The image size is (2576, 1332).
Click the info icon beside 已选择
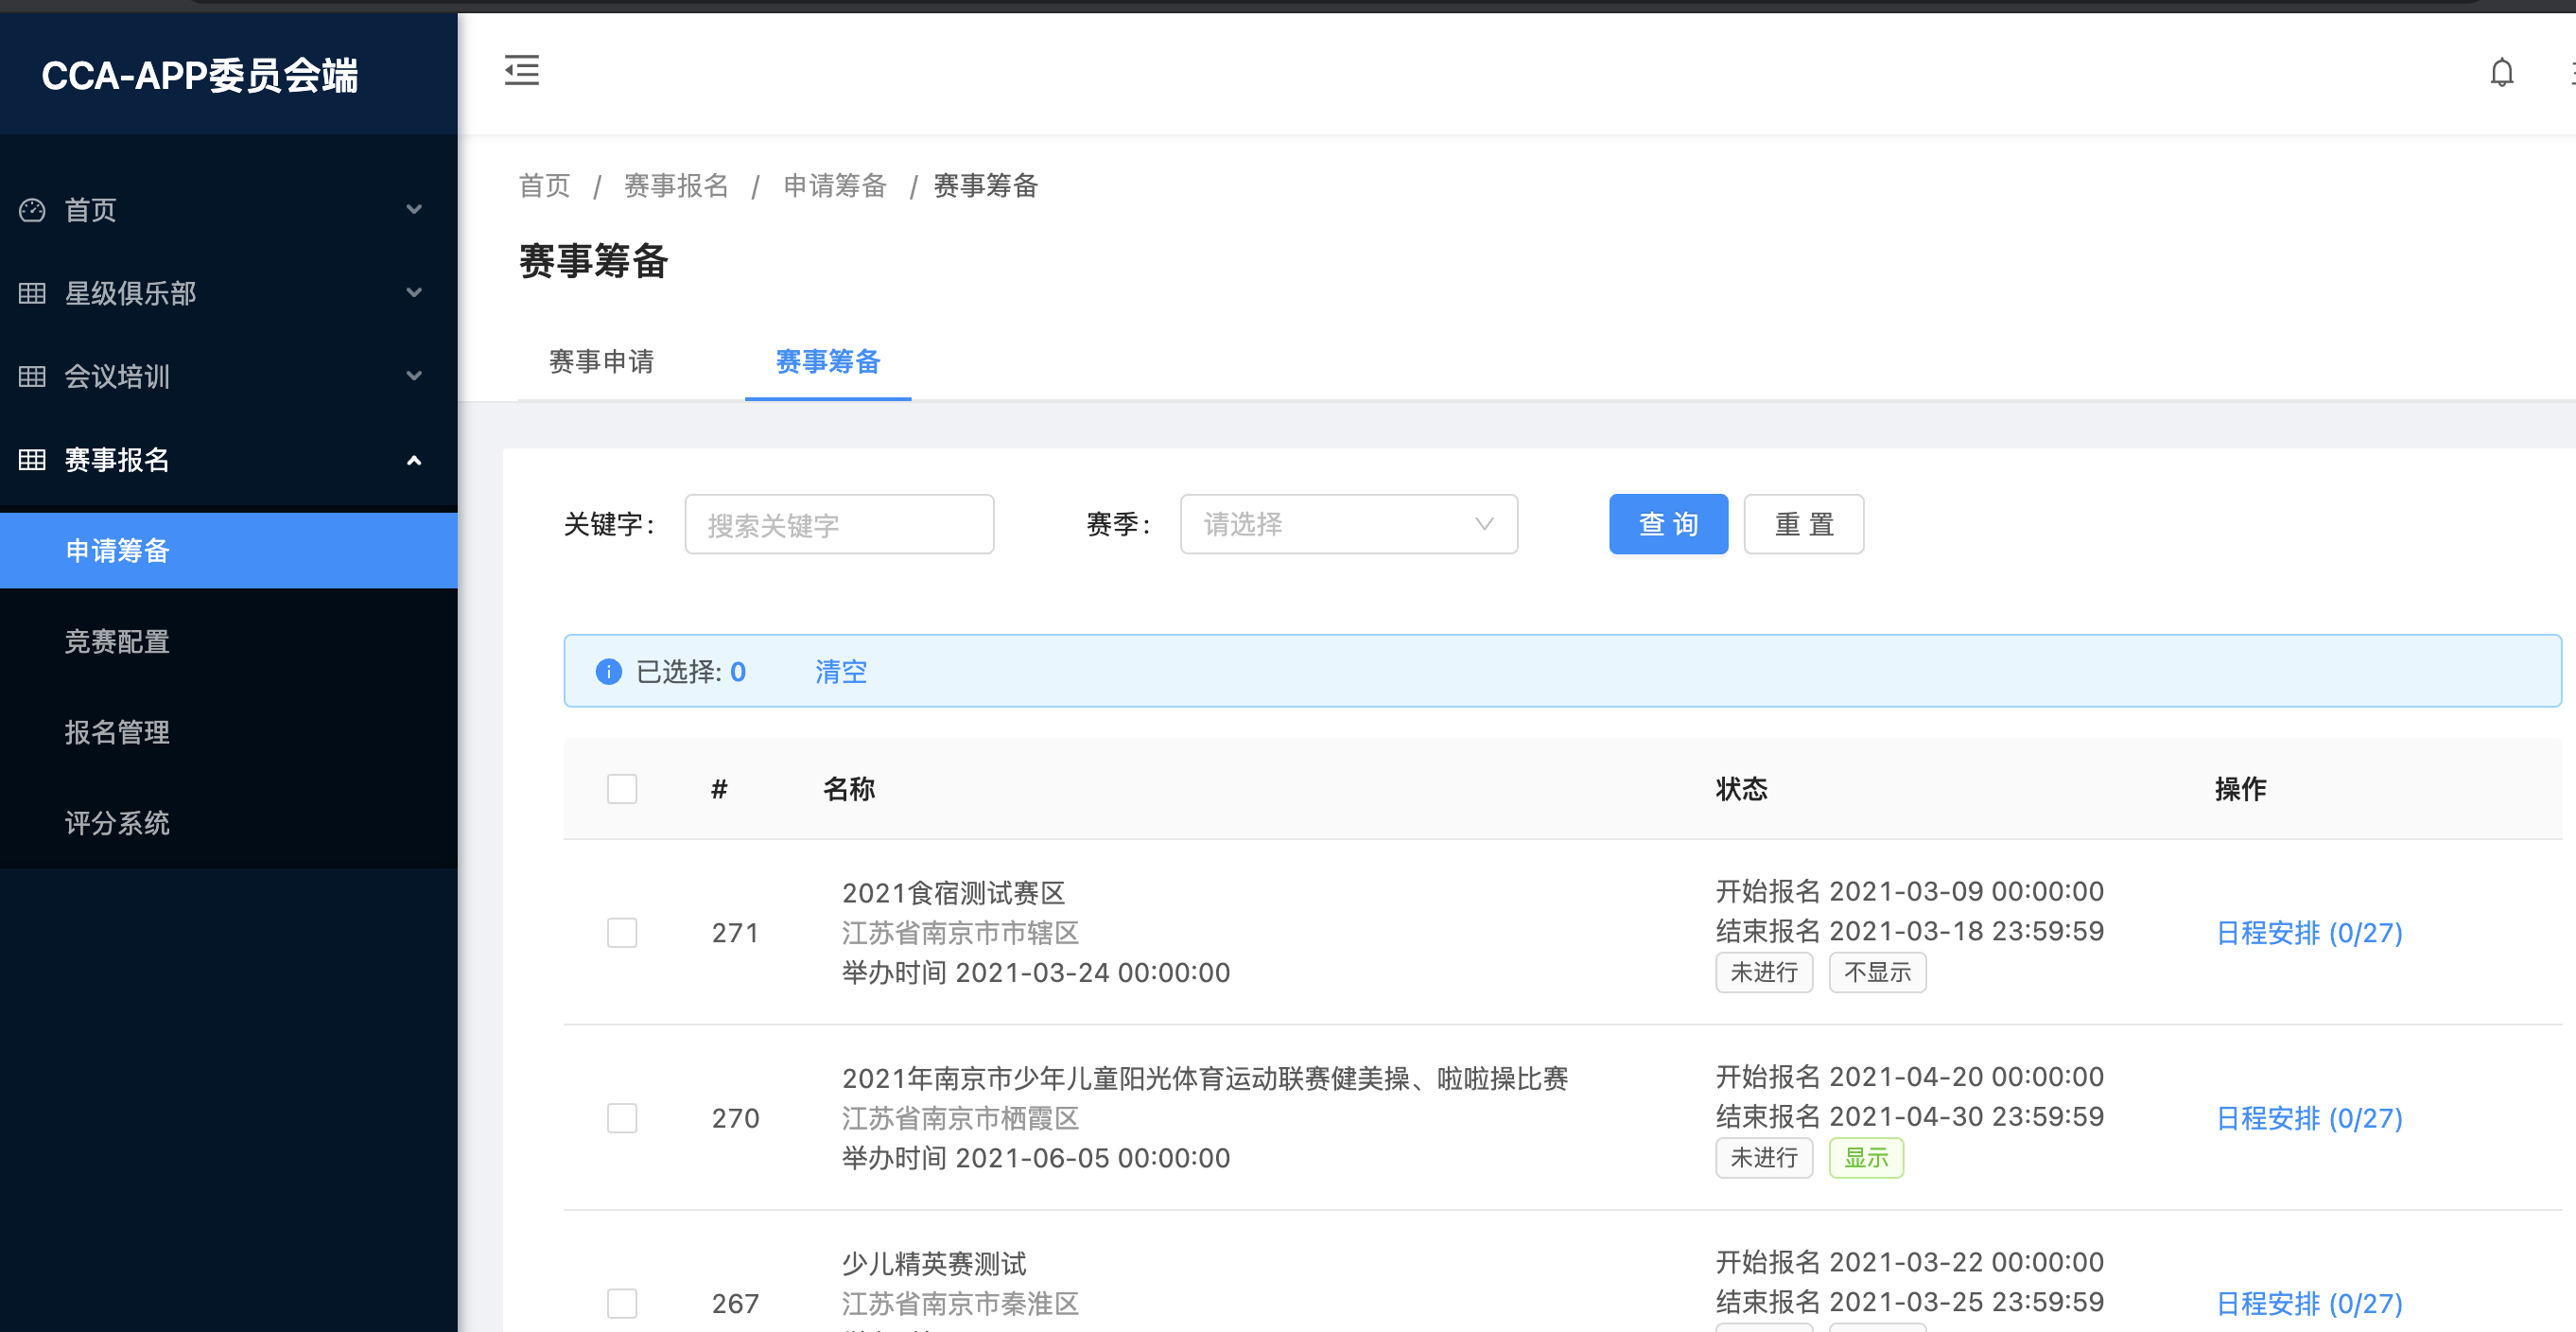(x=608, y=672)
